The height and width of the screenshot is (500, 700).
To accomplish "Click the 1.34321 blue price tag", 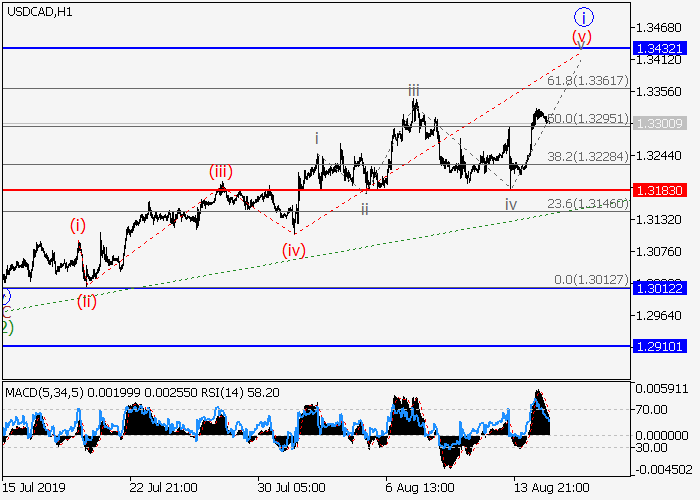I will click(660, 48).
